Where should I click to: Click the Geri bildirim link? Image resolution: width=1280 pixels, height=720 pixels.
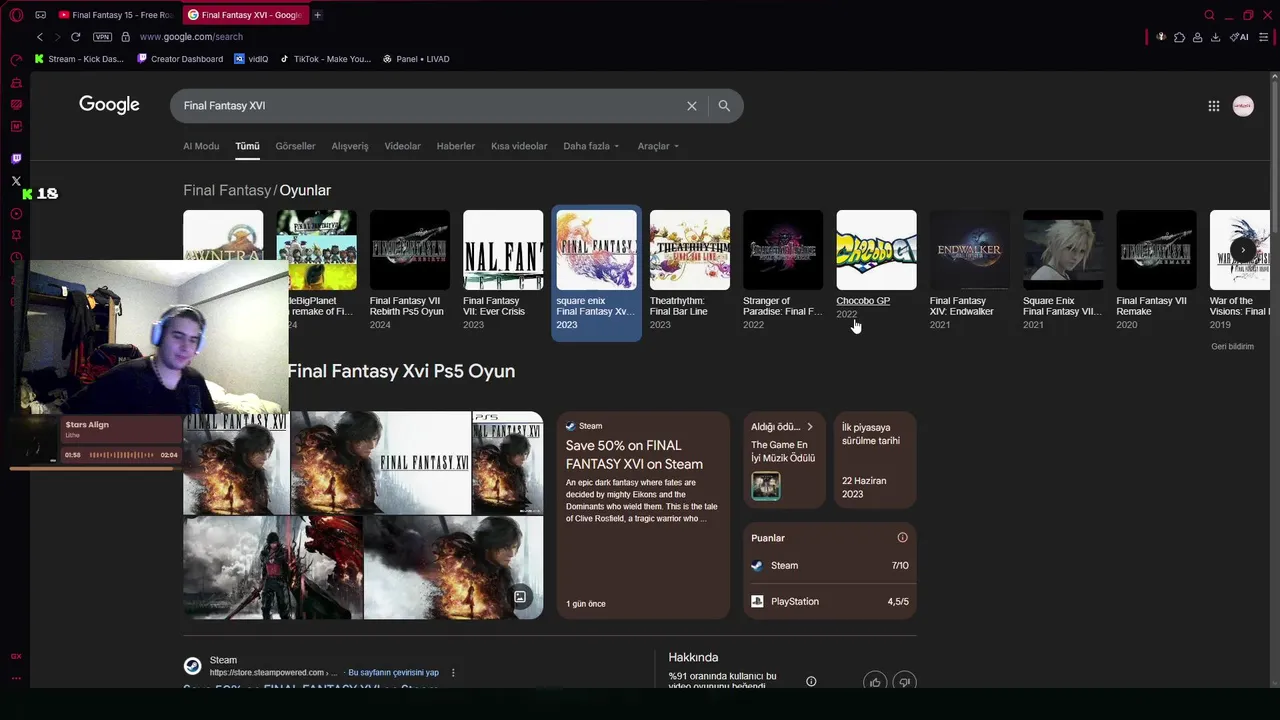pyautogui.click(x=1232, y=347)
